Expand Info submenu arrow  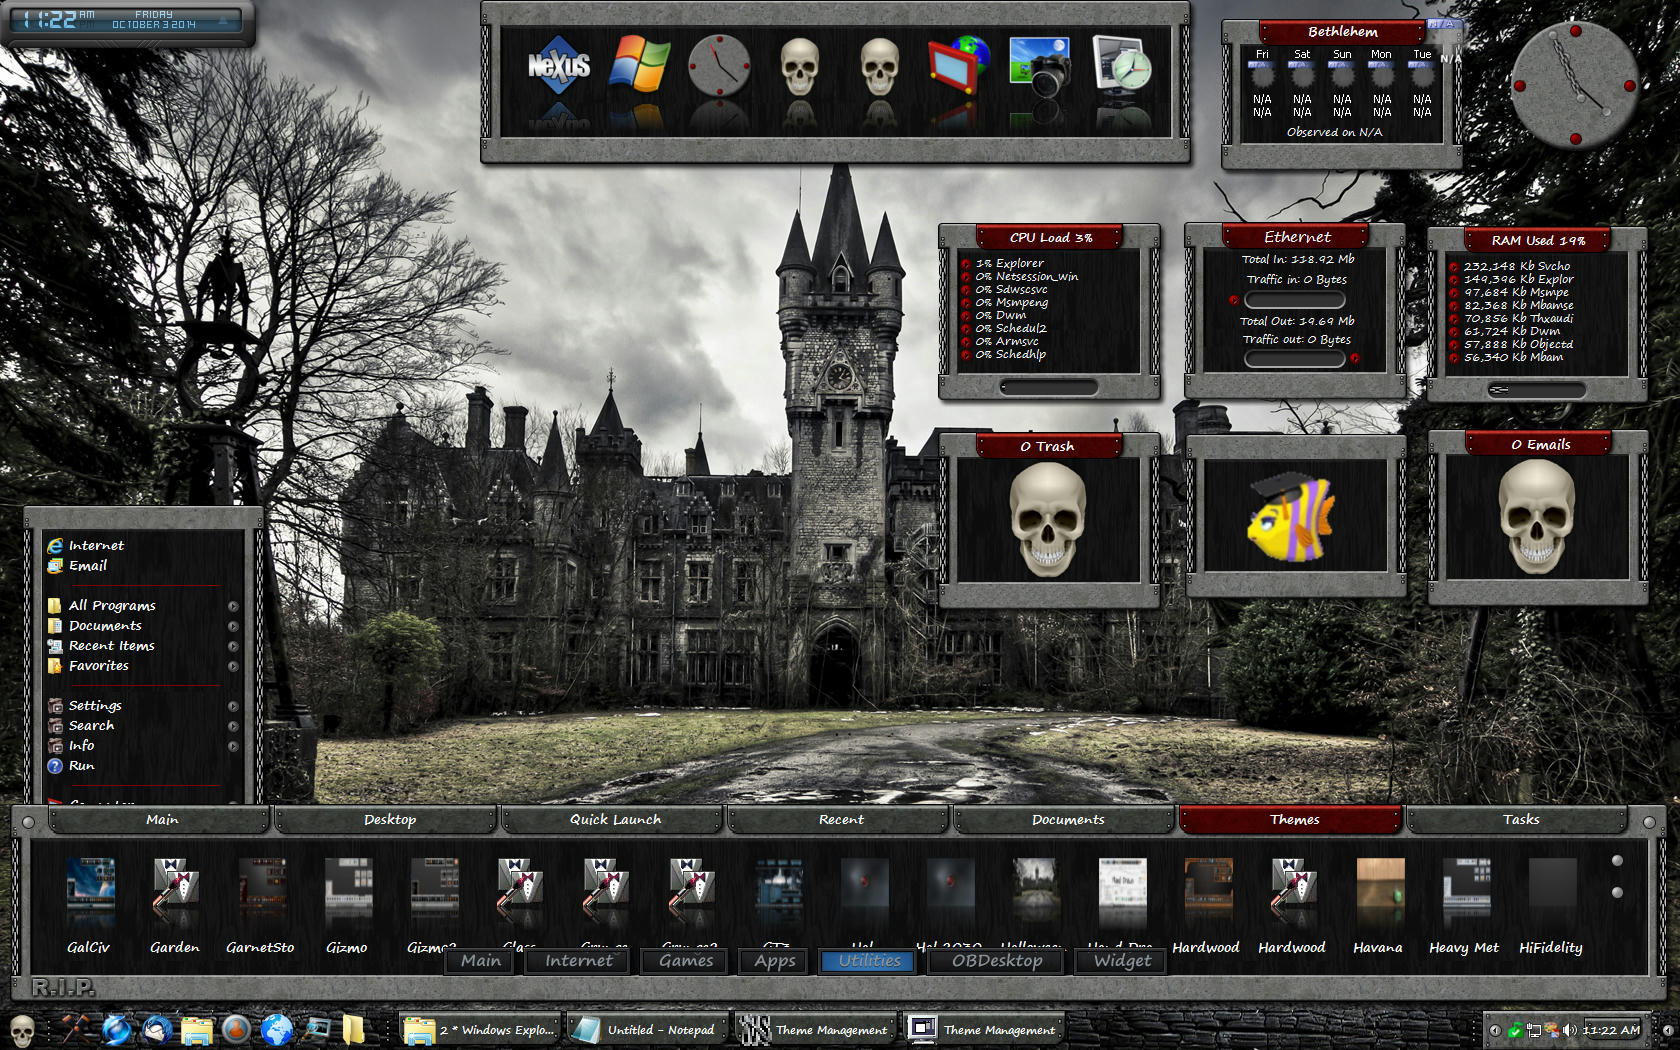tap(233, 746)
